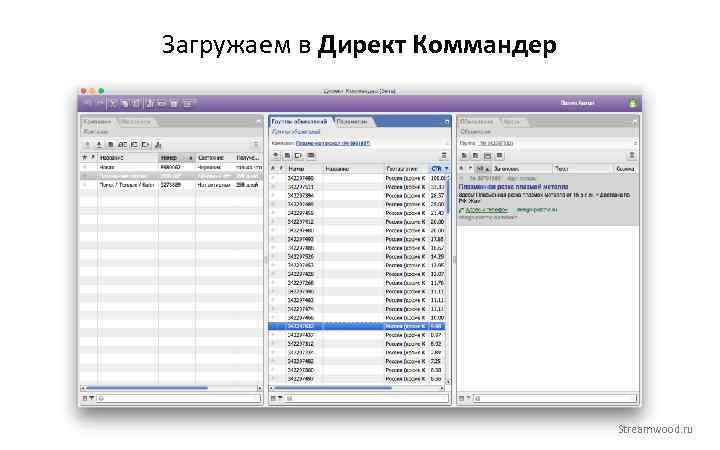720x450 pixels.
Task: Click the maximize icon of ad groups panel
Action: (446, 122)
